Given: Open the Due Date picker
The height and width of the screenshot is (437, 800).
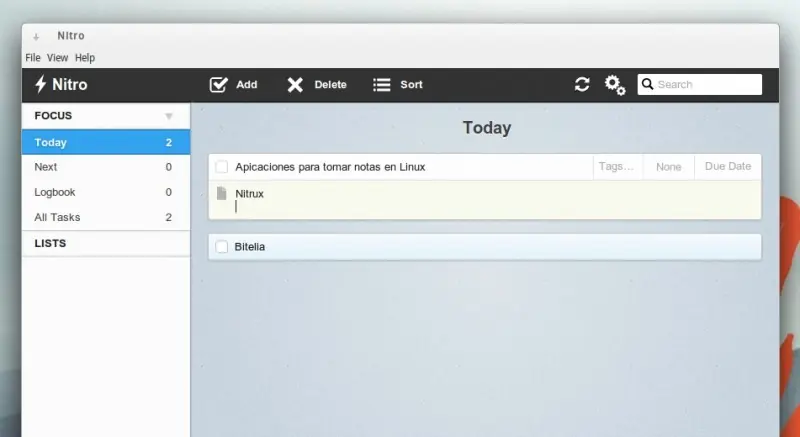Looking at the screenshot, I should pyautogui.click(x=728, y=166).
